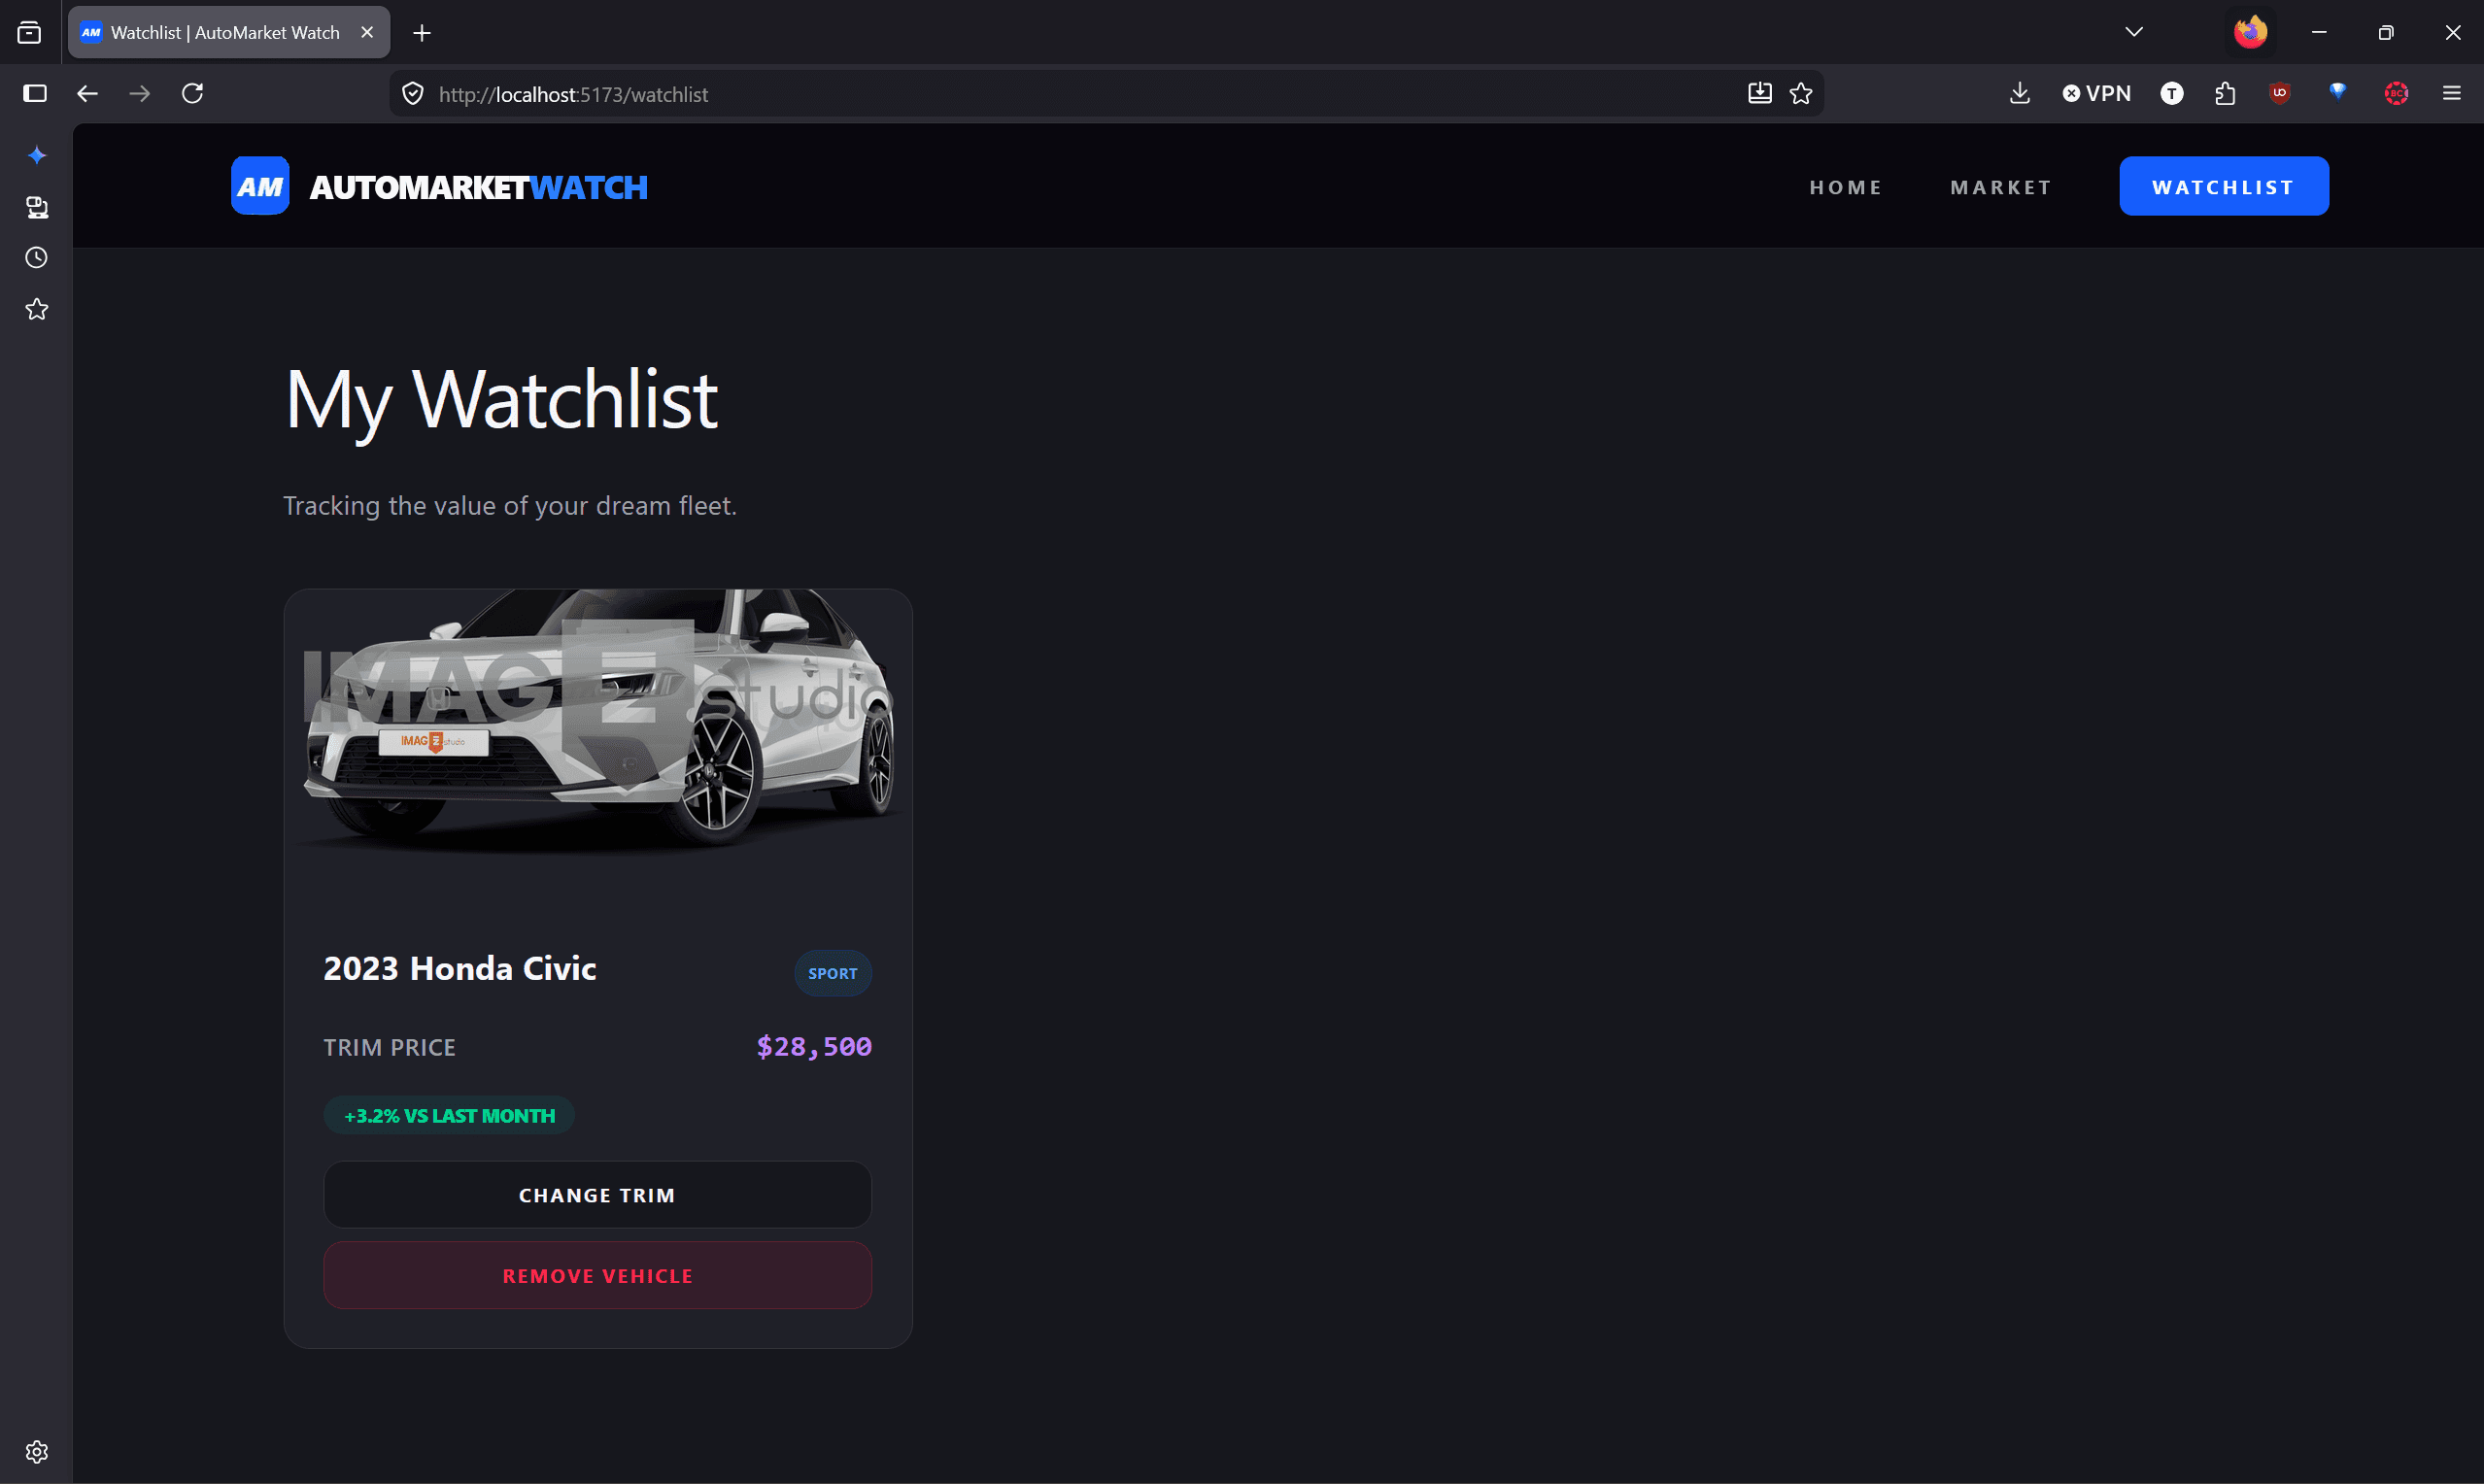The image size is (2484, 1484).
Task: Open the bookmarks star sidebar icon
Action: (37, 310)
